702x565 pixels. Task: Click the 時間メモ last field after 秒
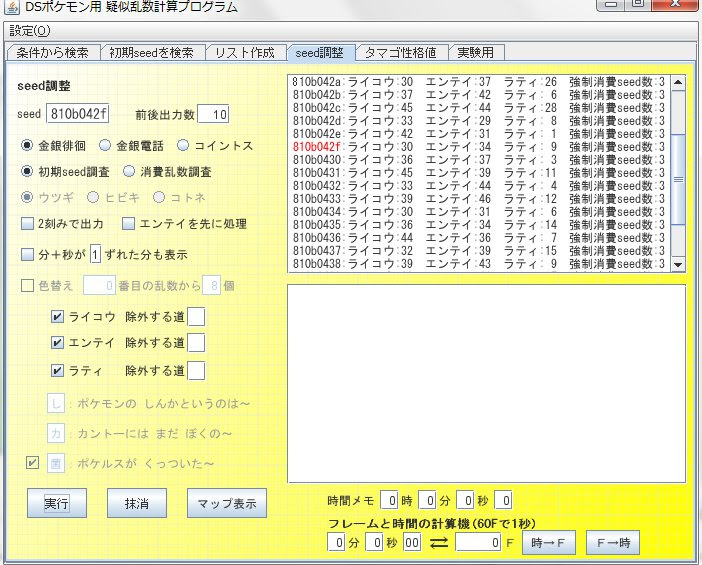(503, 500)
